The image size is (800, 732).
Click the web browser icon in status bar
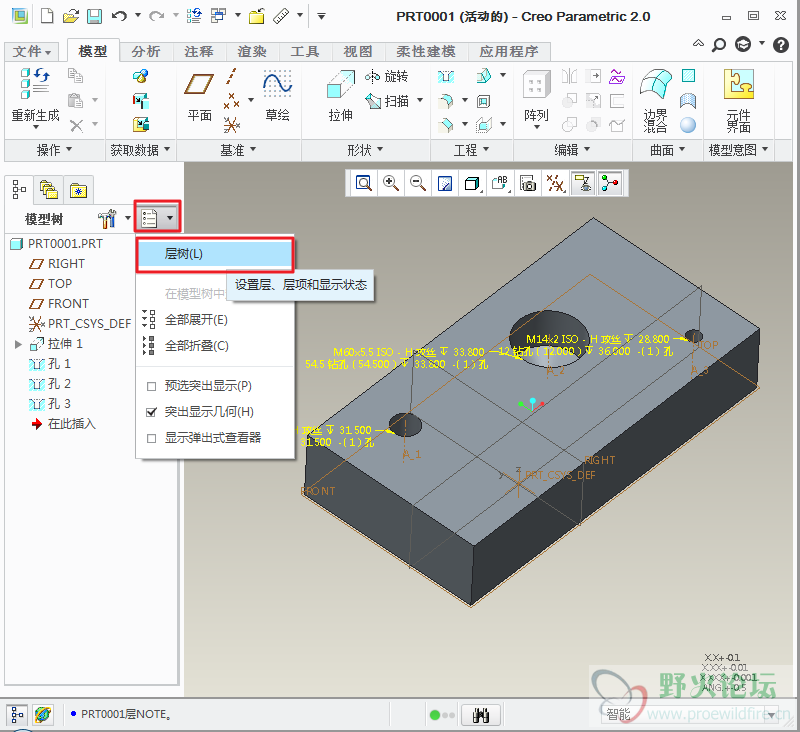pyautogui.click(x=43, y=715)
